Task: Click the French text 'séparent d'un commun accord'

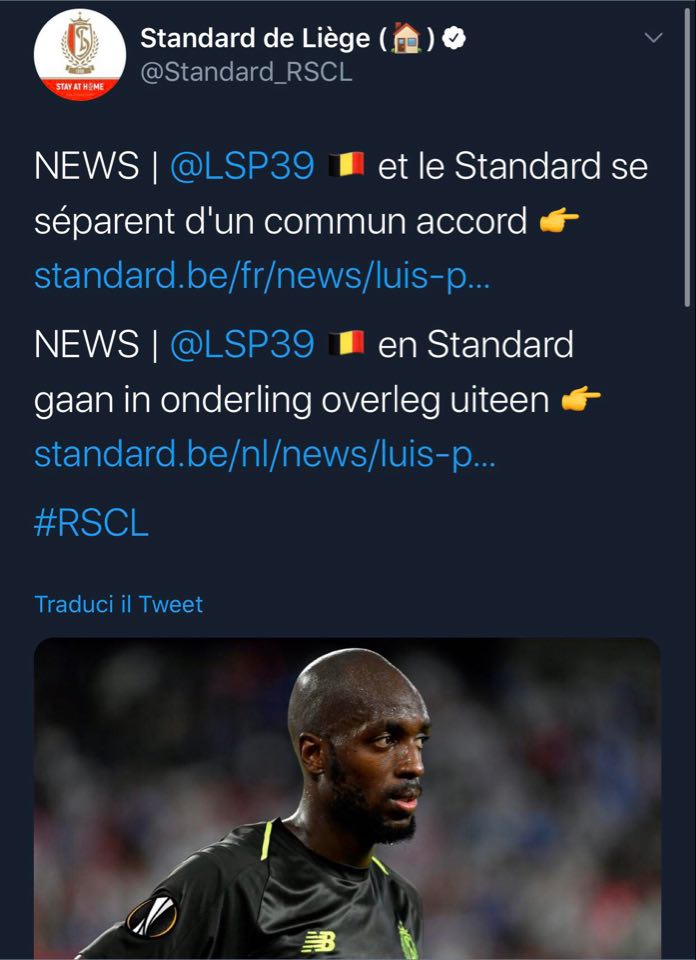Action: pyautogui.click(x=280, y=221)
